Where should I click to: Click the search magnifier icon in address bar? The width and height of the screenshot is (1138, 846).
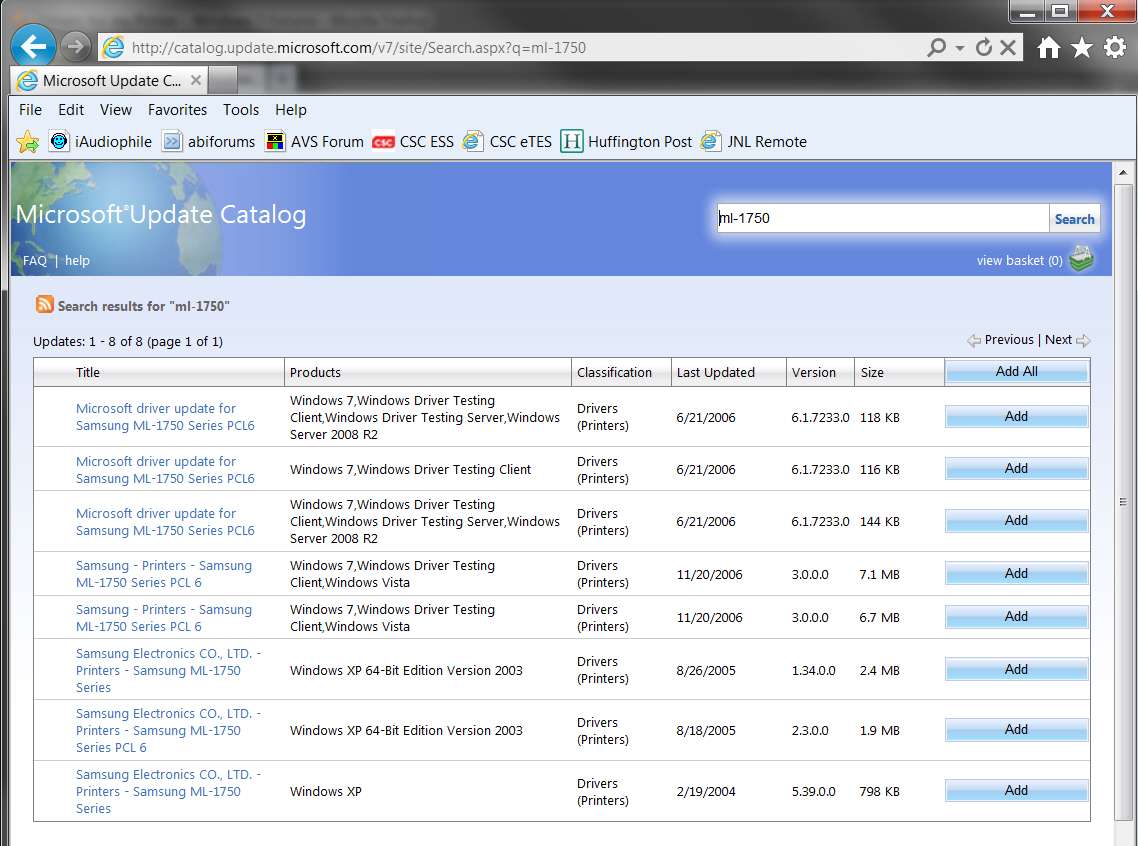[x=936, y=48]
